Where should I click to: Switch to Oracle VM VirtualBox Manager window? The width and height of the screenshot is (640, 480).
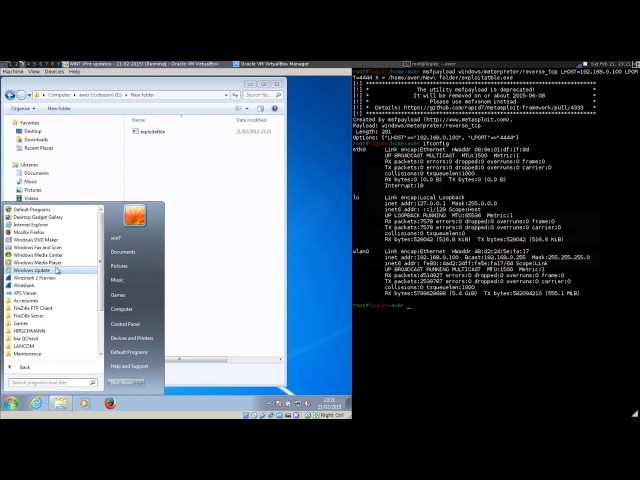pyautogui.click(x=271, y=64)
